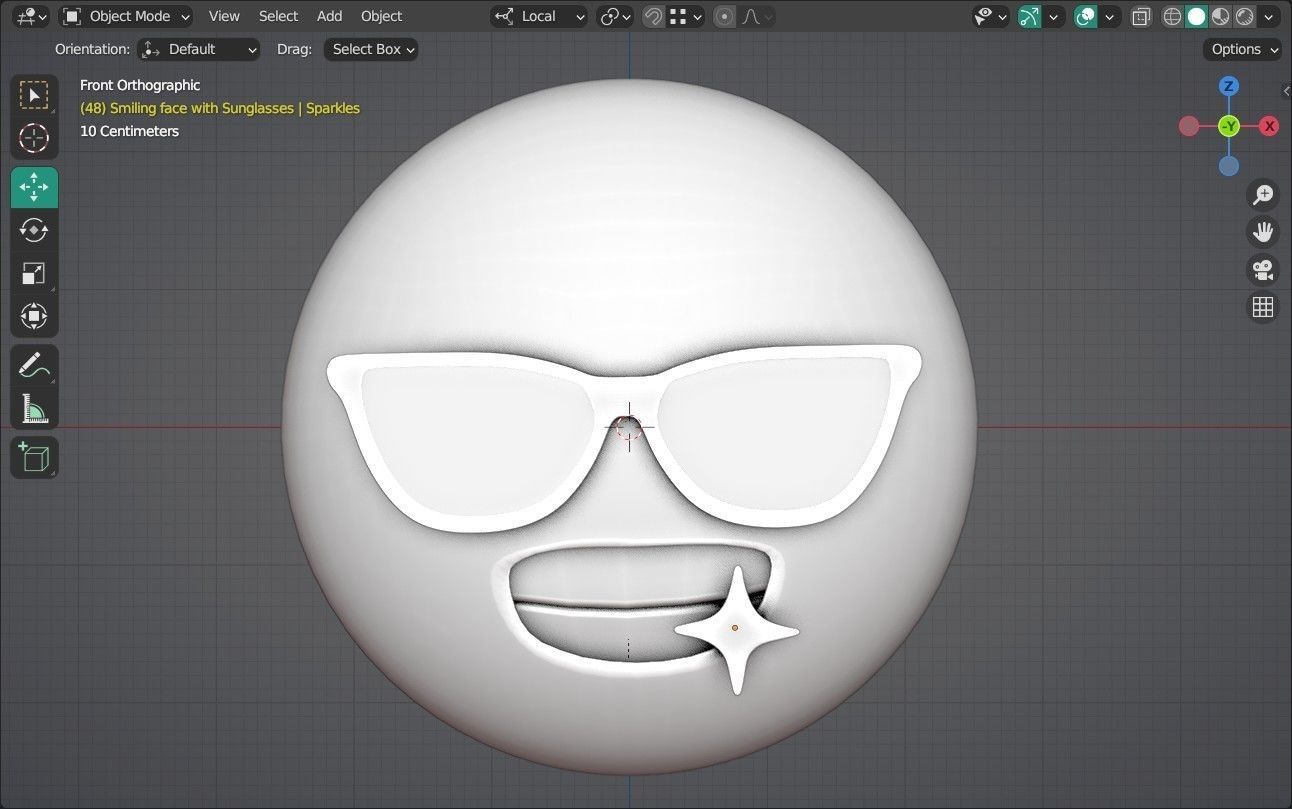Open the View menu
This screenshot has height=809, width=1292.
point(224,16)
